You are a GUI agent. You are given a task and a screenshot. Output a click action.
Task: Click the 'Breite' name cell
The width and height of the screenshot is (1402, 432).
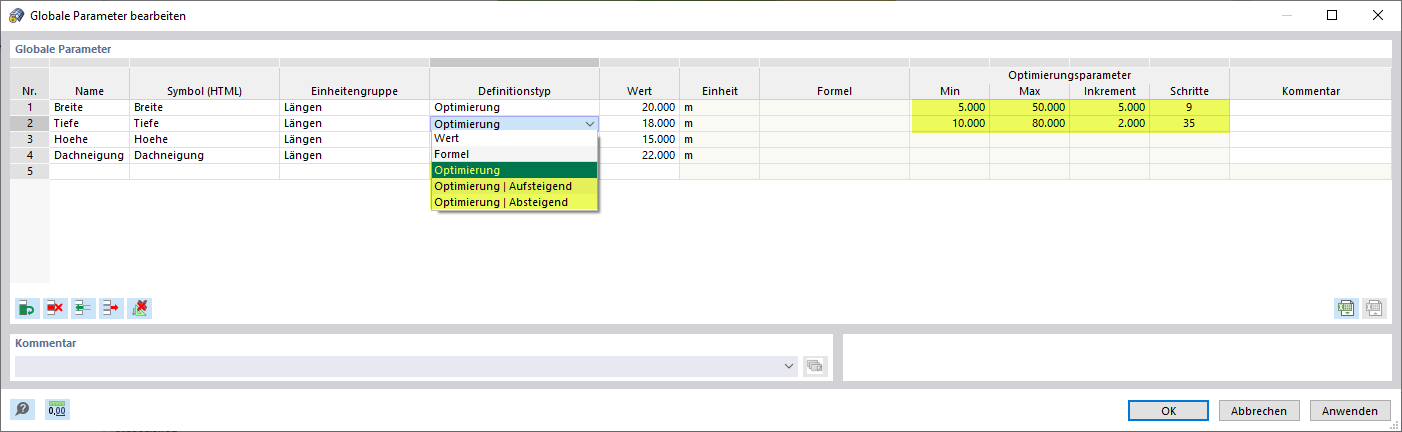pyautogui.click(x=89, y=107)
